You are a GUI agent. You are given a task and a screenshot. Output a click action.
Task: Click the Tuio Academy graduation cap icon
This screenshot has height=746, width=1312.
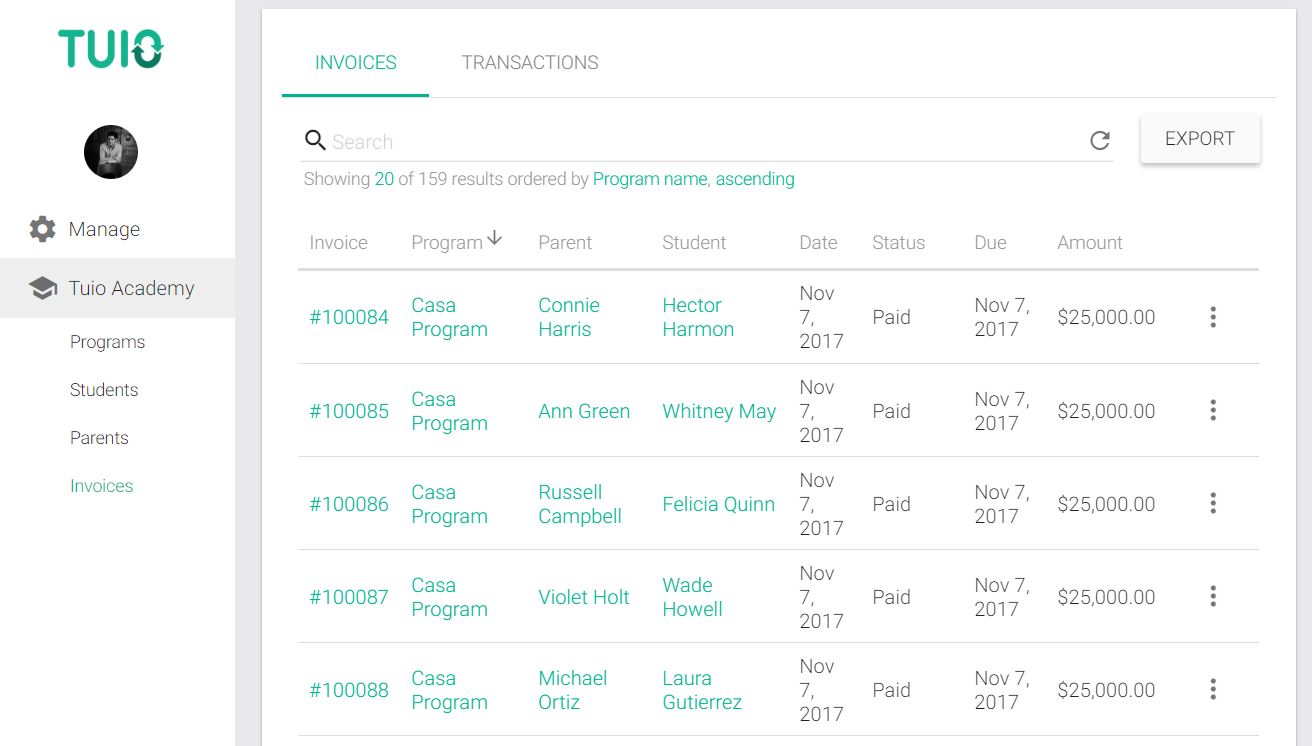42,288
